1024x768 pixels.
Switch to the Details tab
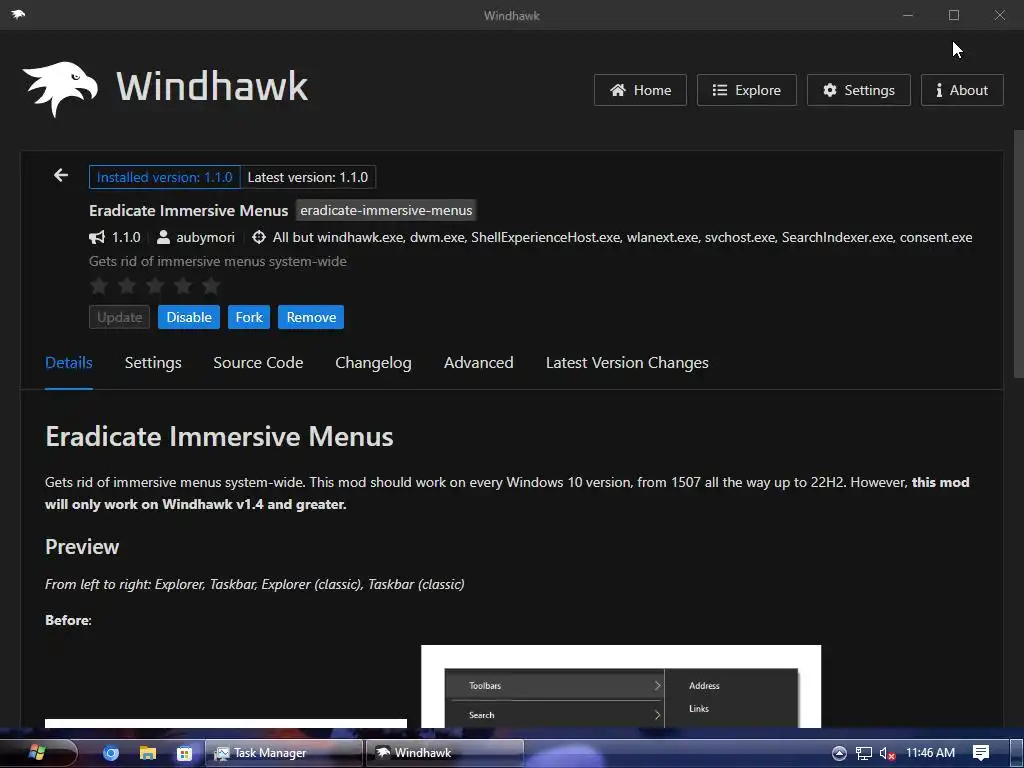click(x=69, y=363)
